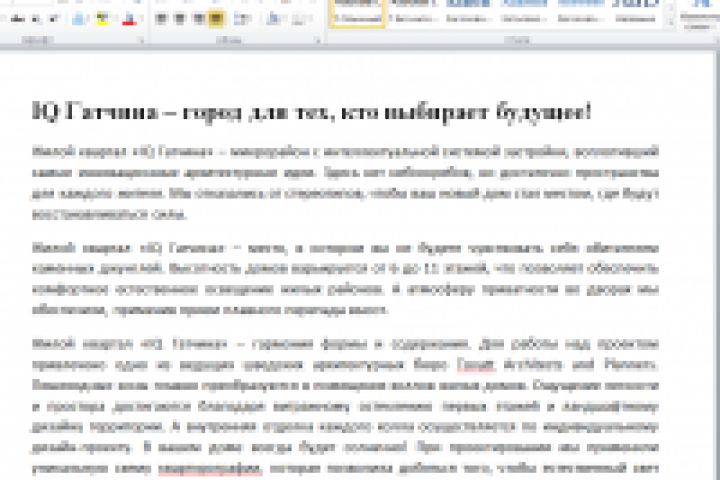Apply red font color
The image size is (720, 480).
[130, 19]
